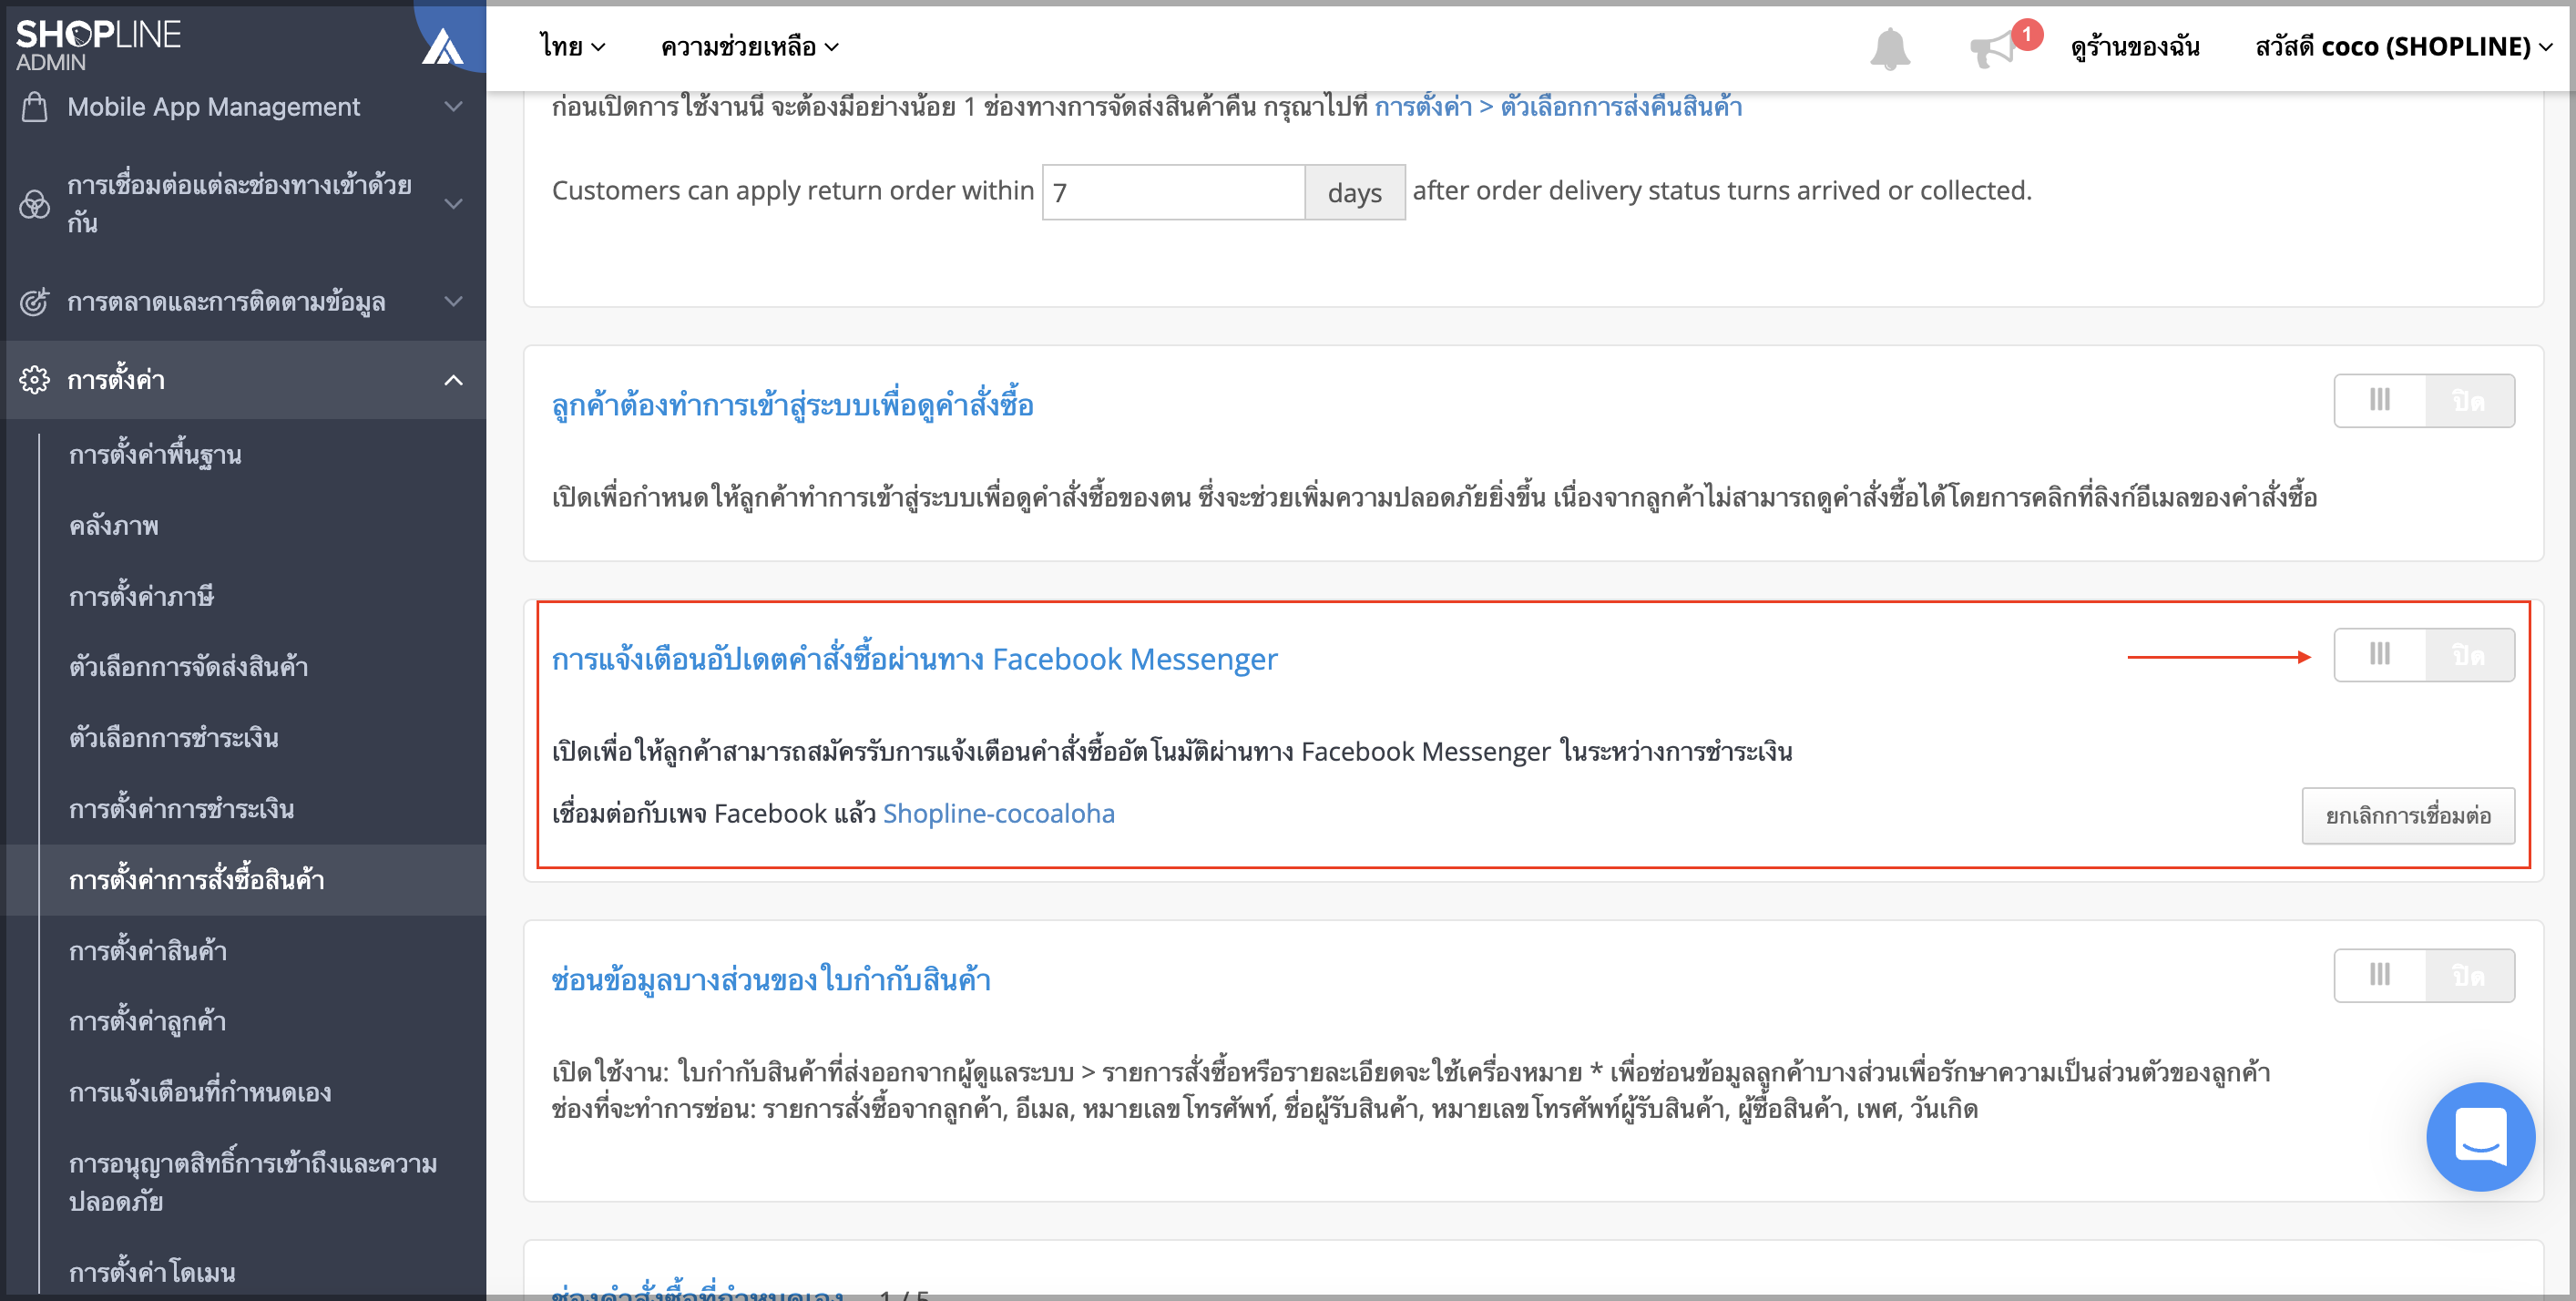Click ดูร้านของฉัน view store link
Screen dimensions: 2576x1301
click(2135, 46)
